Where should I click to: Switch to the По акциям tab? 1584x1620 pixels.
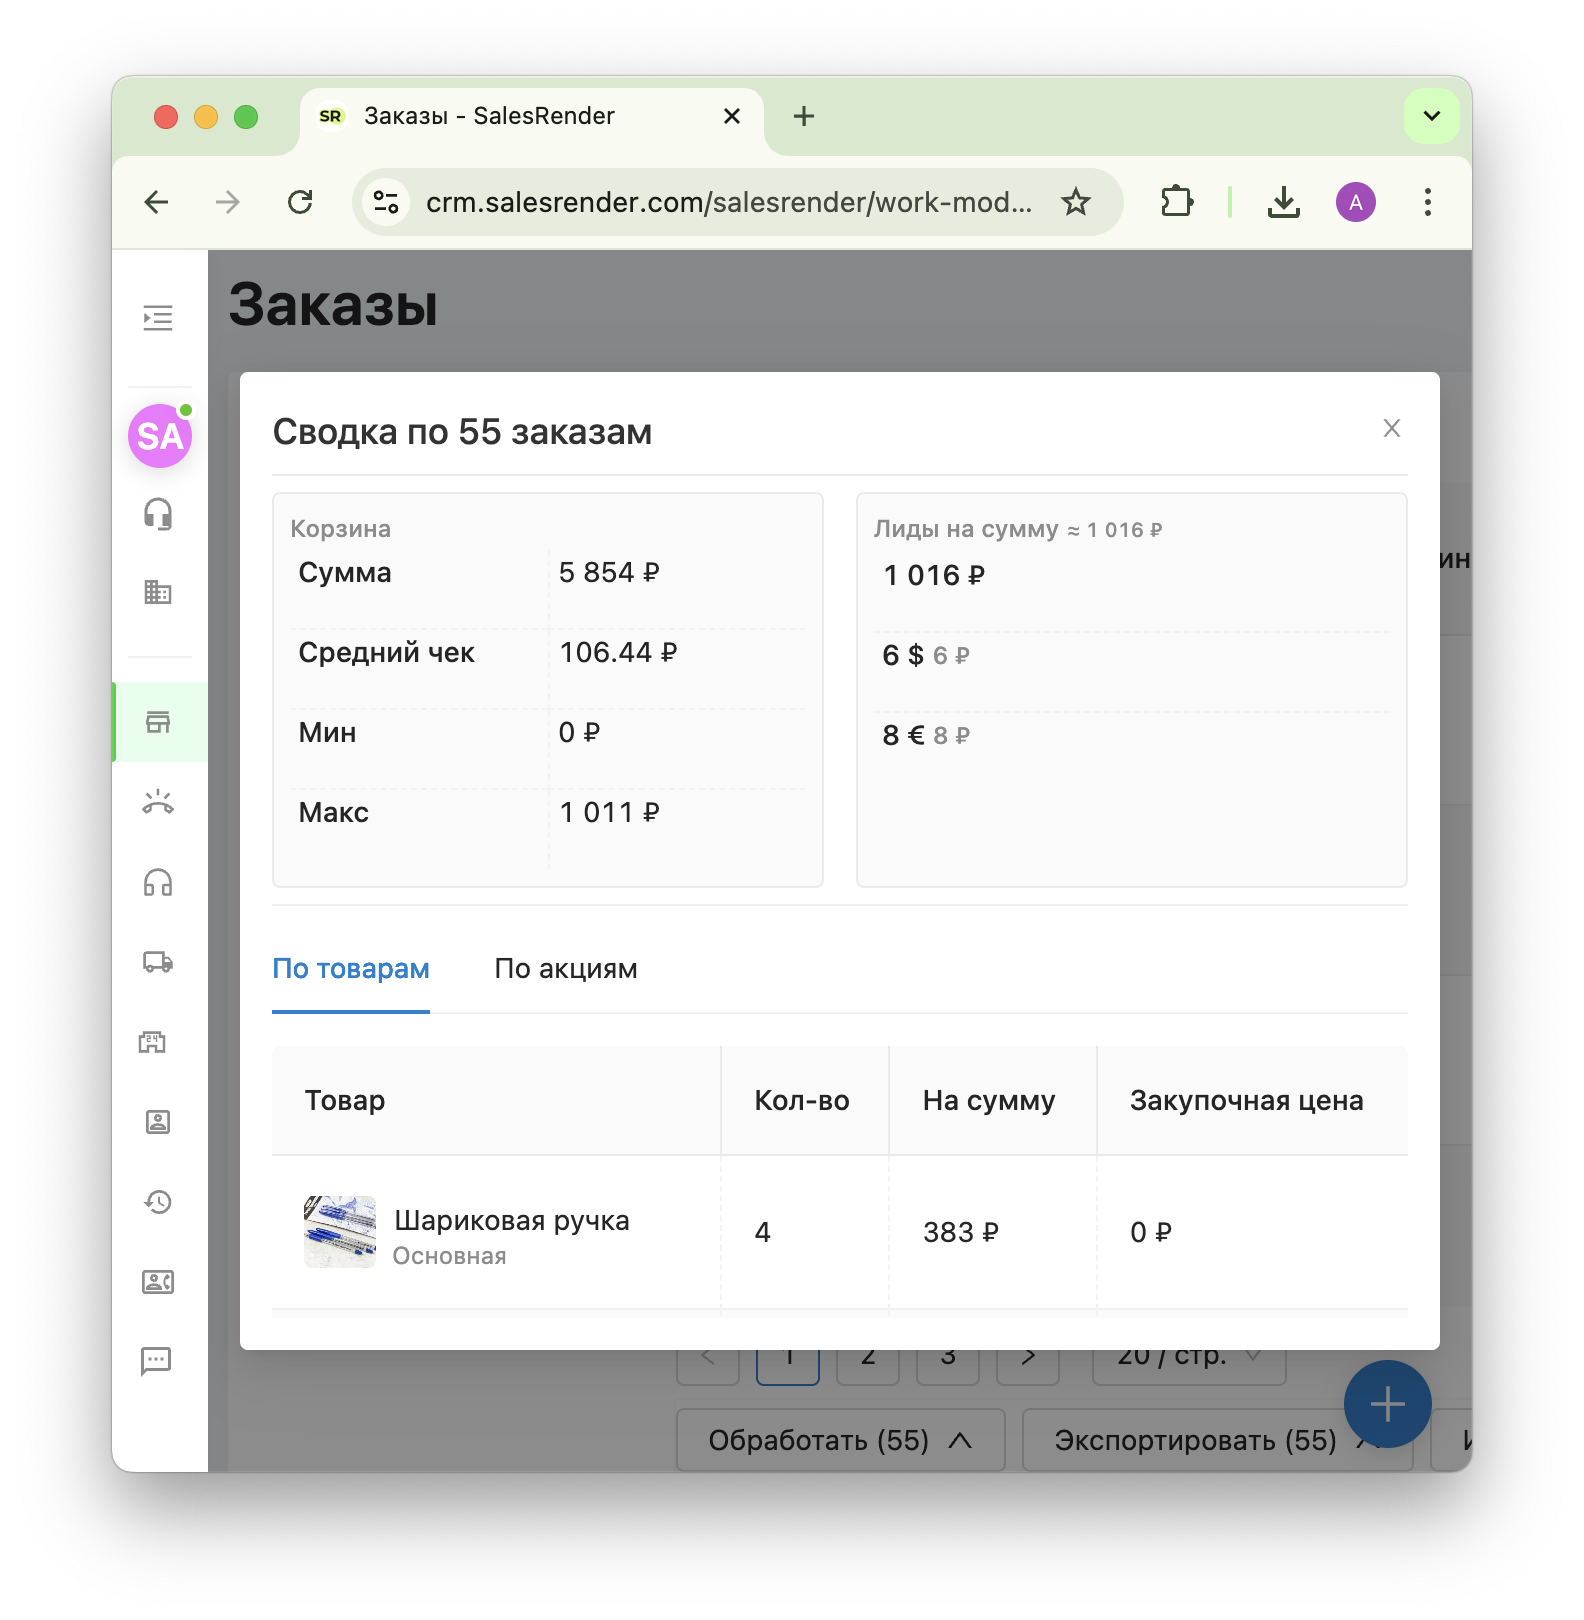coord(565,969)
